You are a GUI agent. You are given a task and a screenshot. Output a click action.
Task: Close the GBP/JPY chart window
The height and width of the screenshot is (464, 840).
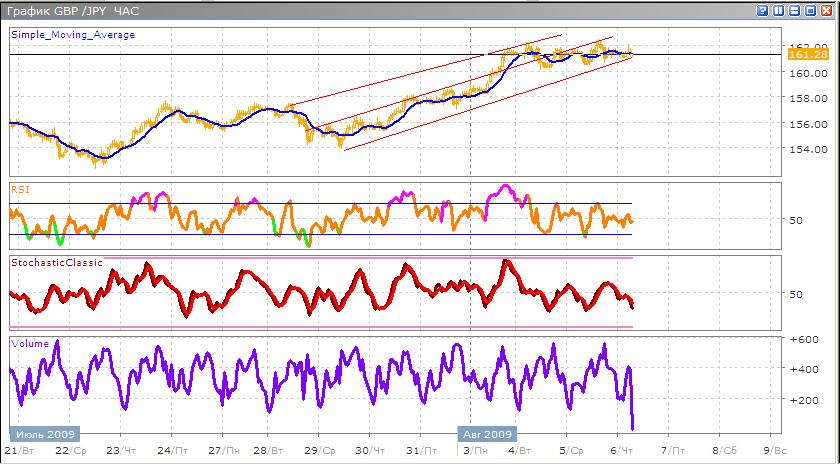click(x=827, y=11)
